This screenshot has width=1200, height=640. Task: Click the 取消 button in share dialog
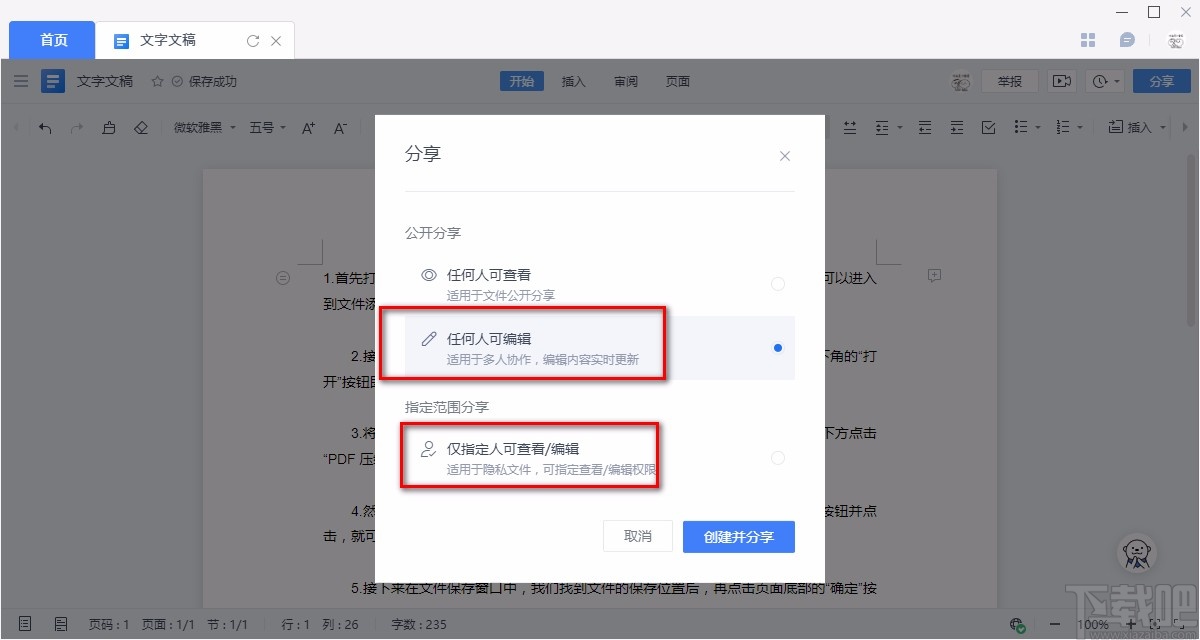tap(637, 536)
